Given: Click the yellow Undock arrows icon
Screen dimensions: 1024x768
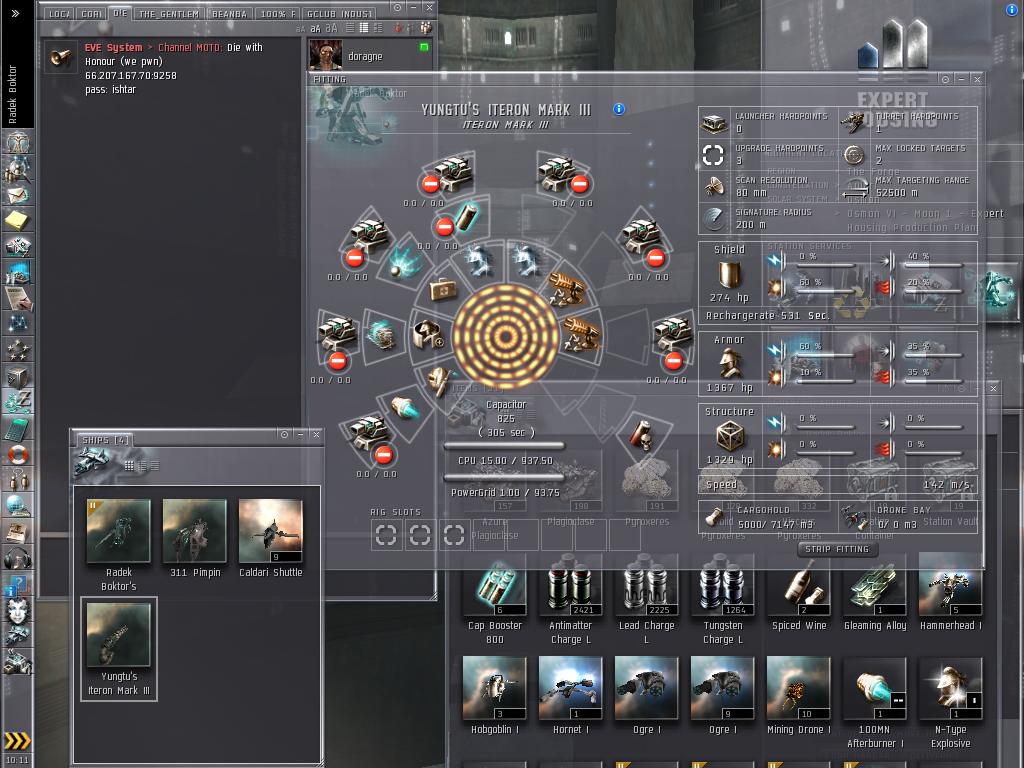Looking at the screenshot, I should coord(18,740).
